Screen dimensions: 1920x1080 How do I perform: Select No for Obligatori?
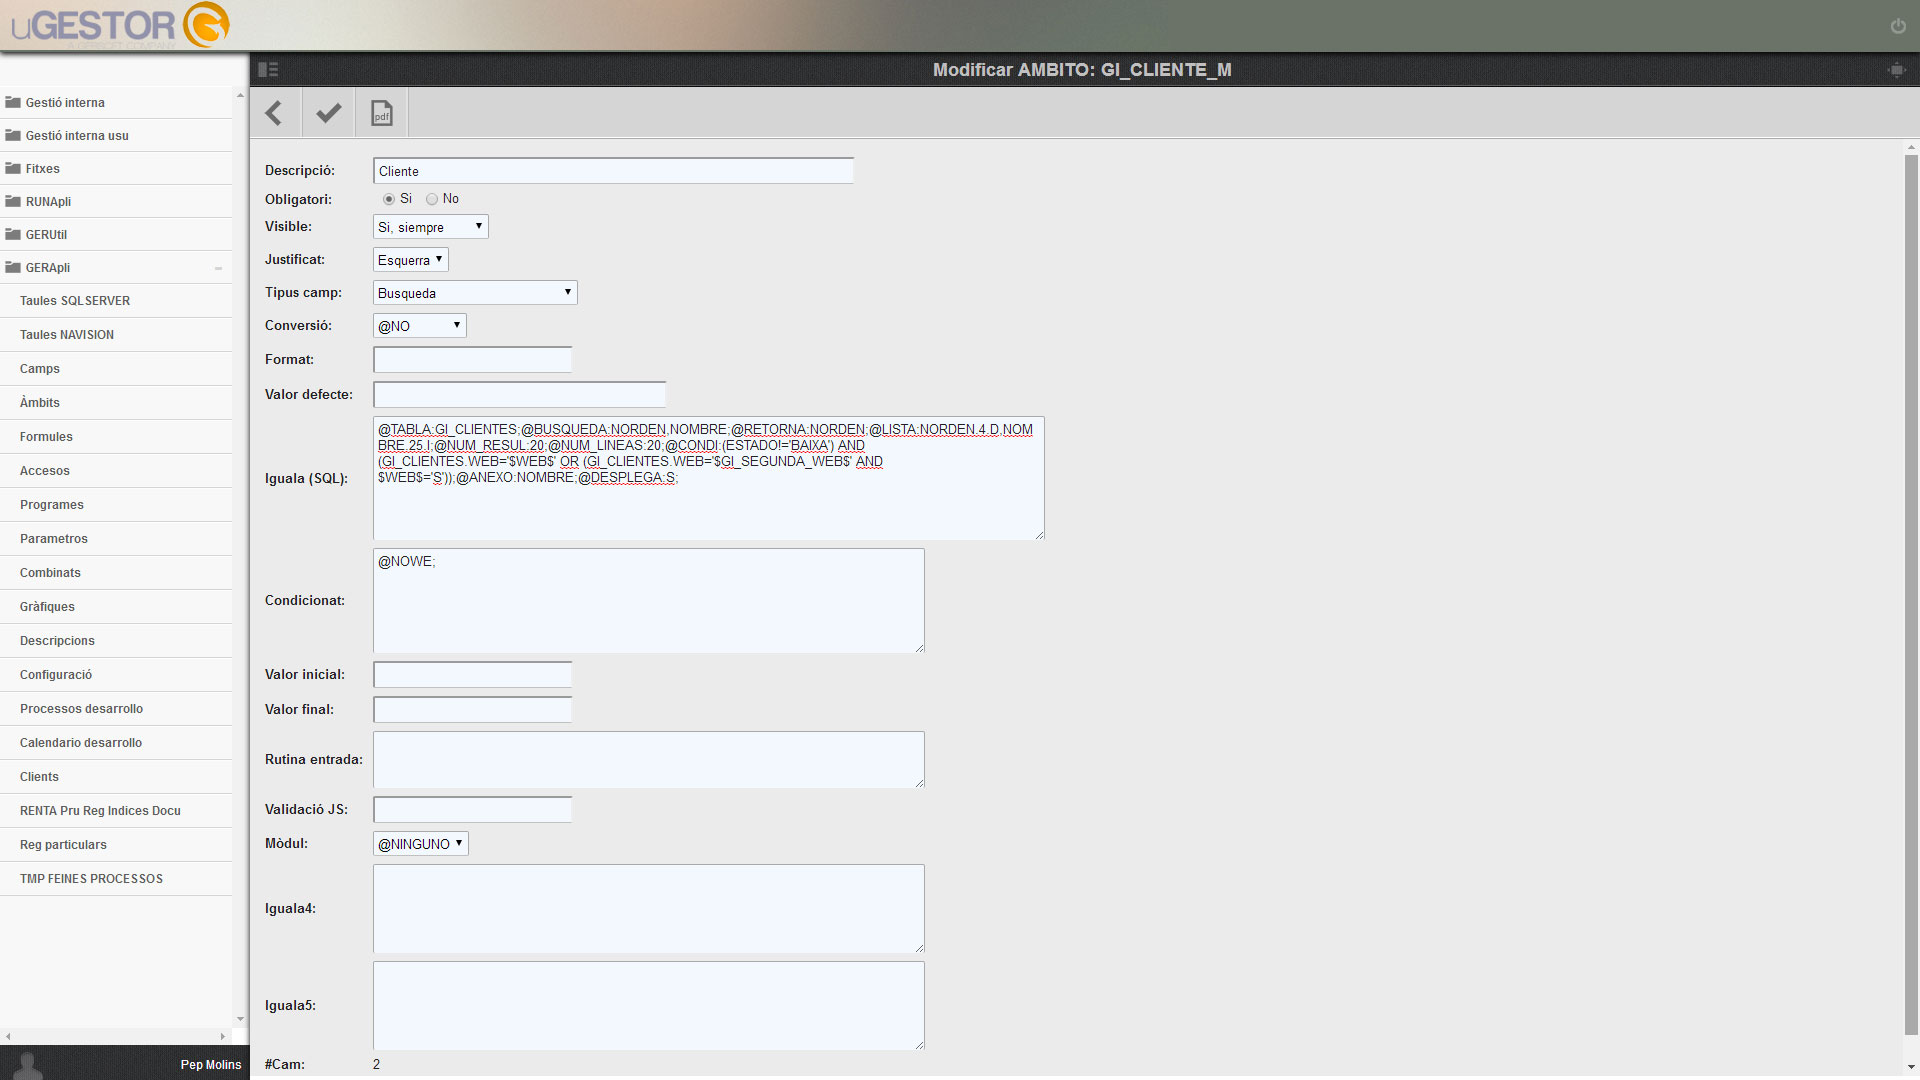click(x=432, y=199)
